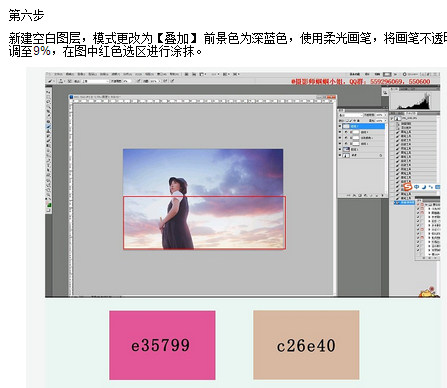
Task: Select the Lasso tool
Action: click(x=49, y=101)
